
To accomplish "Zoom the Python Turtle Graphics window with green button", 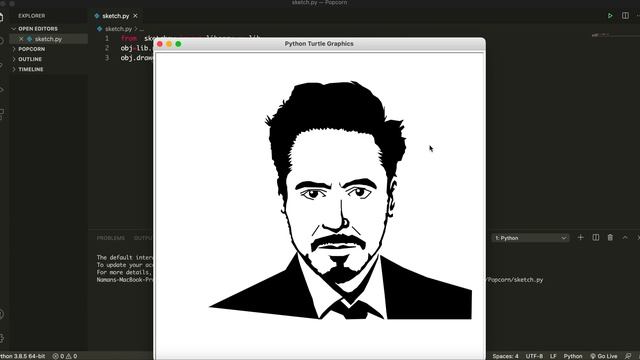I will click(x=178, y=44).
